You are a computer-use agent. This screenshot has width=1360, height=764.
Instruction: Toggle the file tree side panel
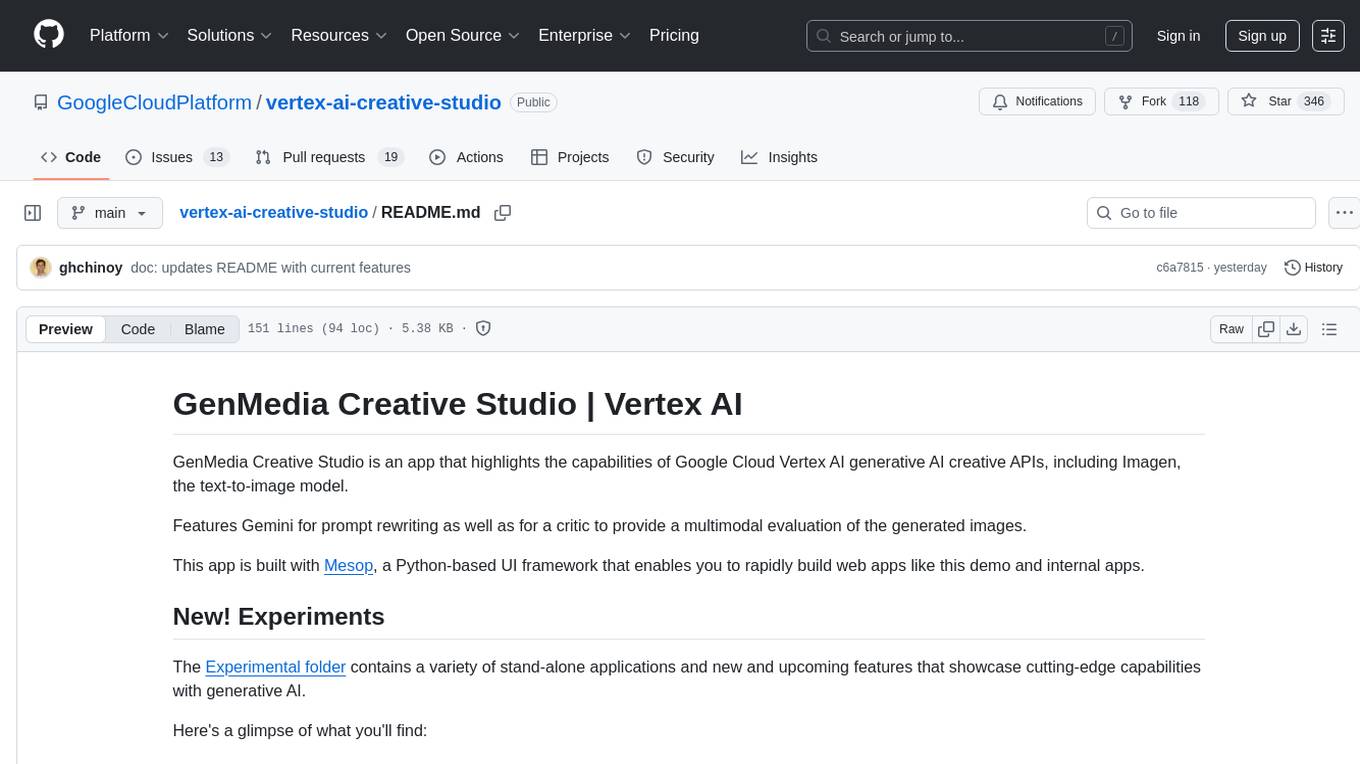(x=33, y=213)
